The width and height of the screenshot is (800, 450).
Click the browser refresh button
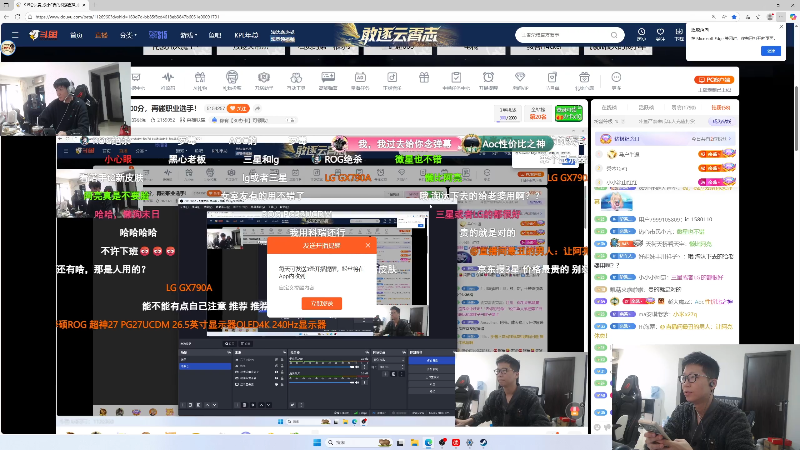(18, 17)
